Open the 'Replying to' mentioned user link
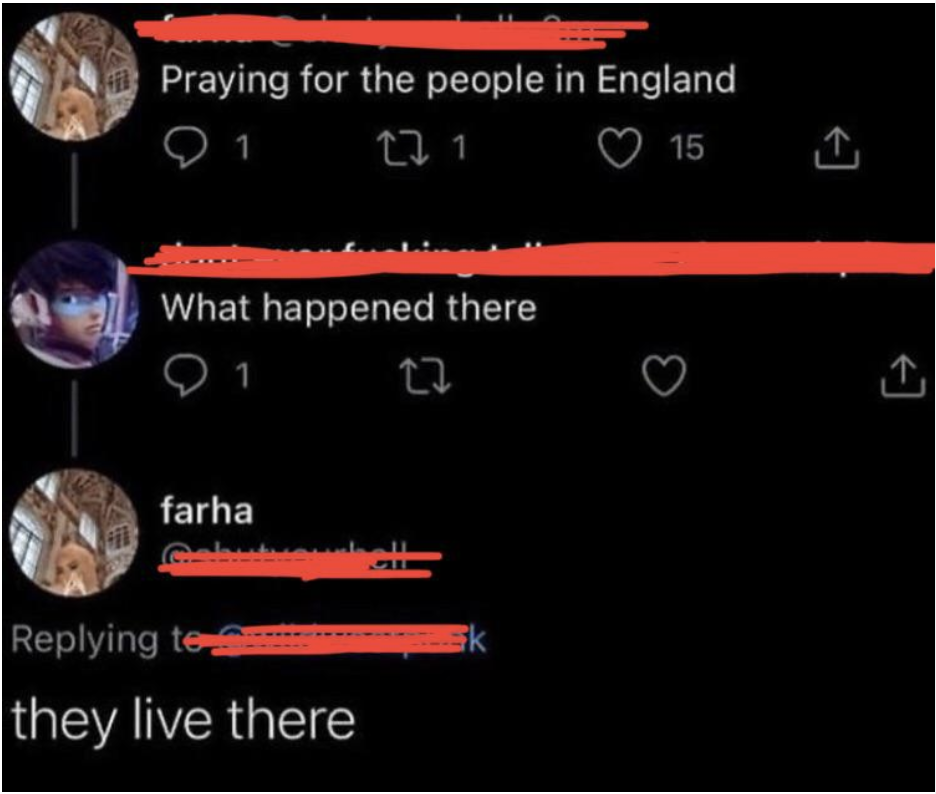Image resolution: width=936 pixels, height=794 pixels. (x=338, y=640)
